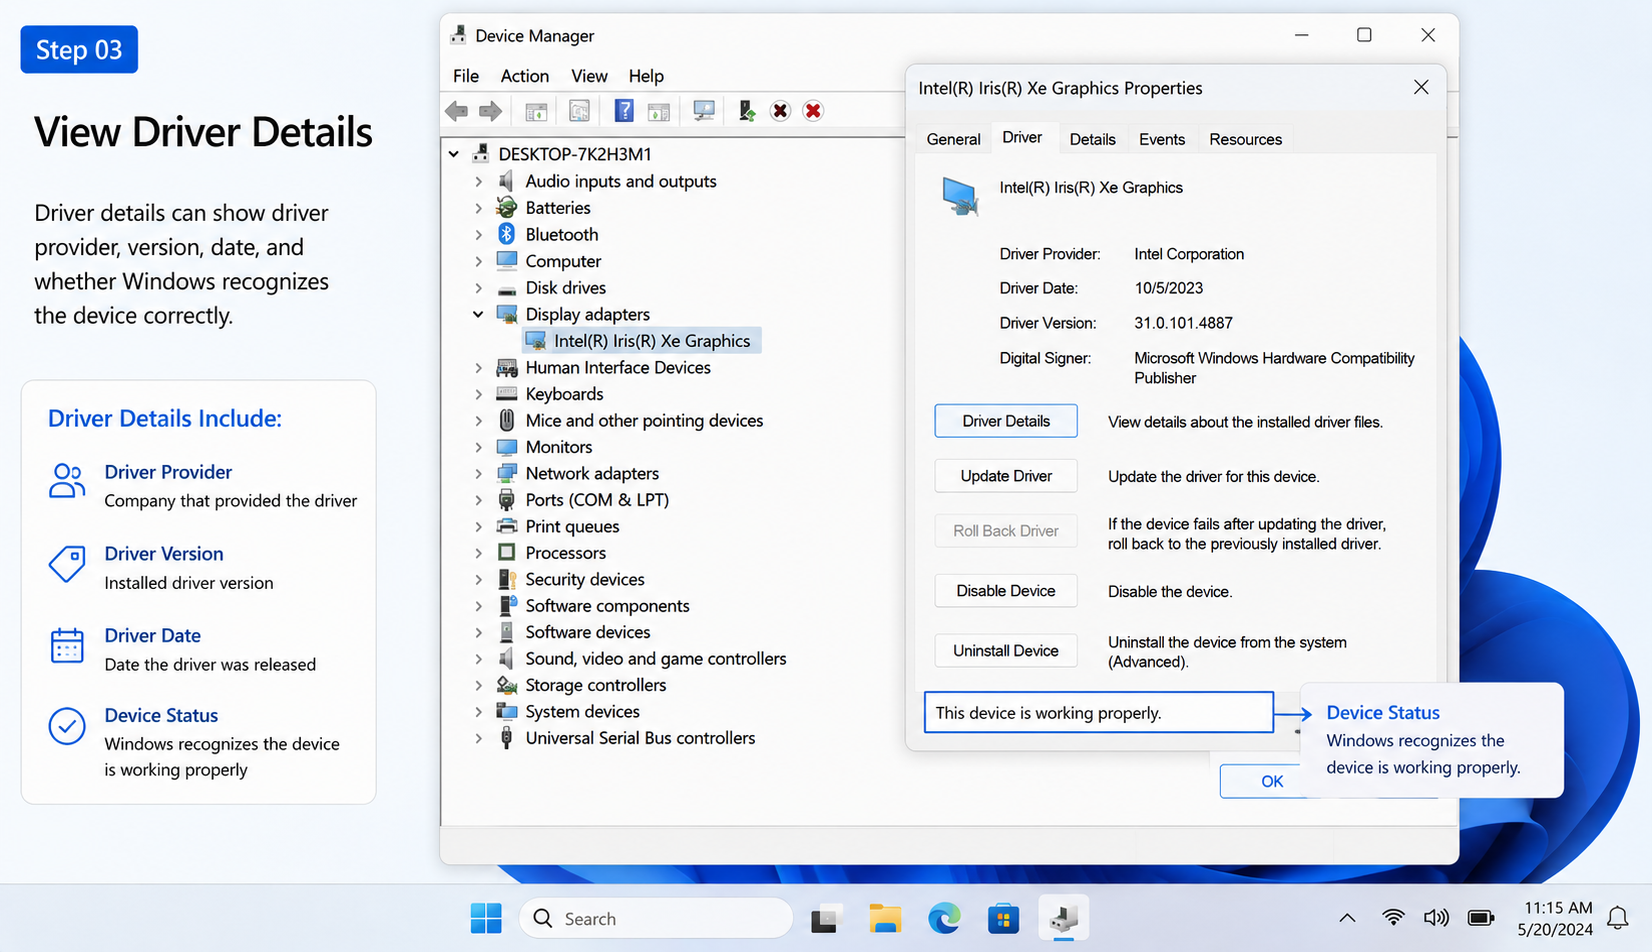The height and width of the screenshot is (952, 1652).
Task: Click the Forward arrow in Device Manager toolbar
Action: pos(490,111)
